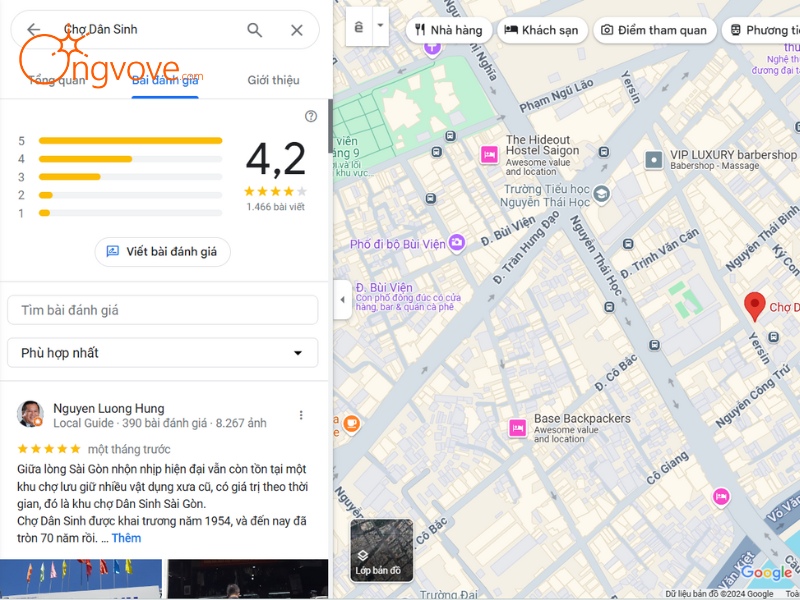800x600 pixels.
Task: Click the Google logo on map
Action: 766,572
